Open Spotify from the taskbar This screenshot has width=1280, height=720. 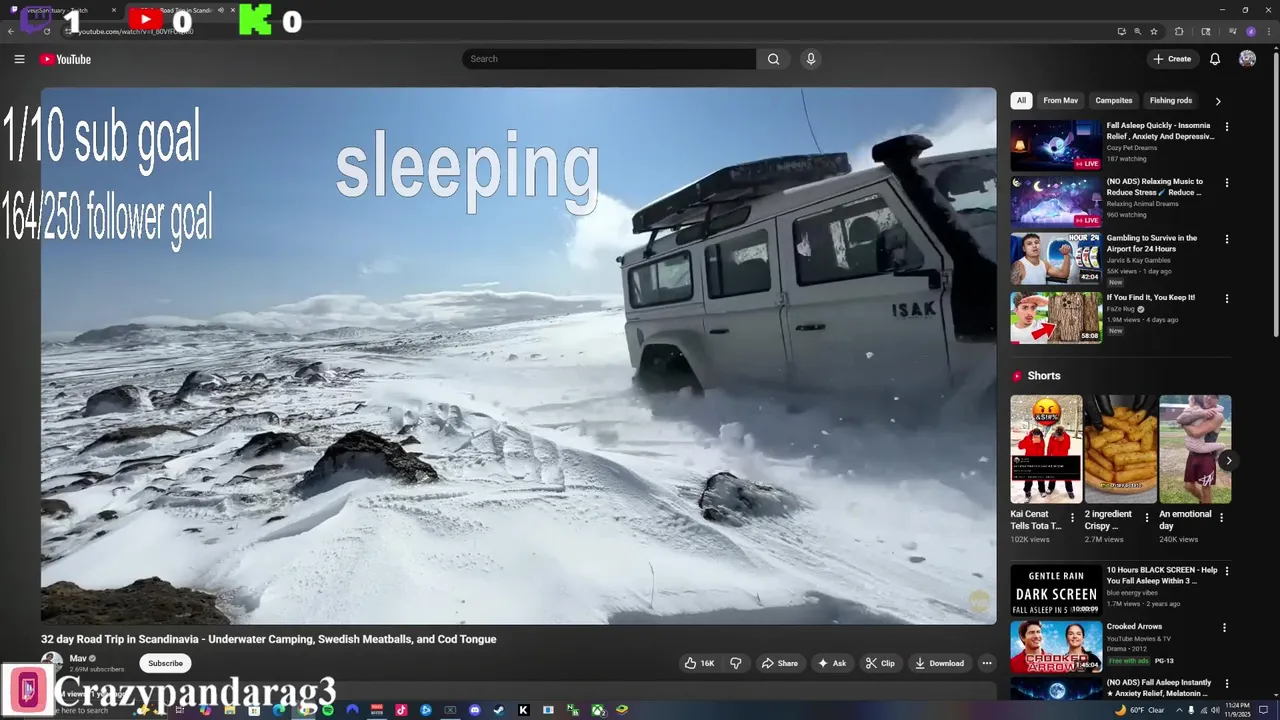pyautogui.click(x=328, y=710)
